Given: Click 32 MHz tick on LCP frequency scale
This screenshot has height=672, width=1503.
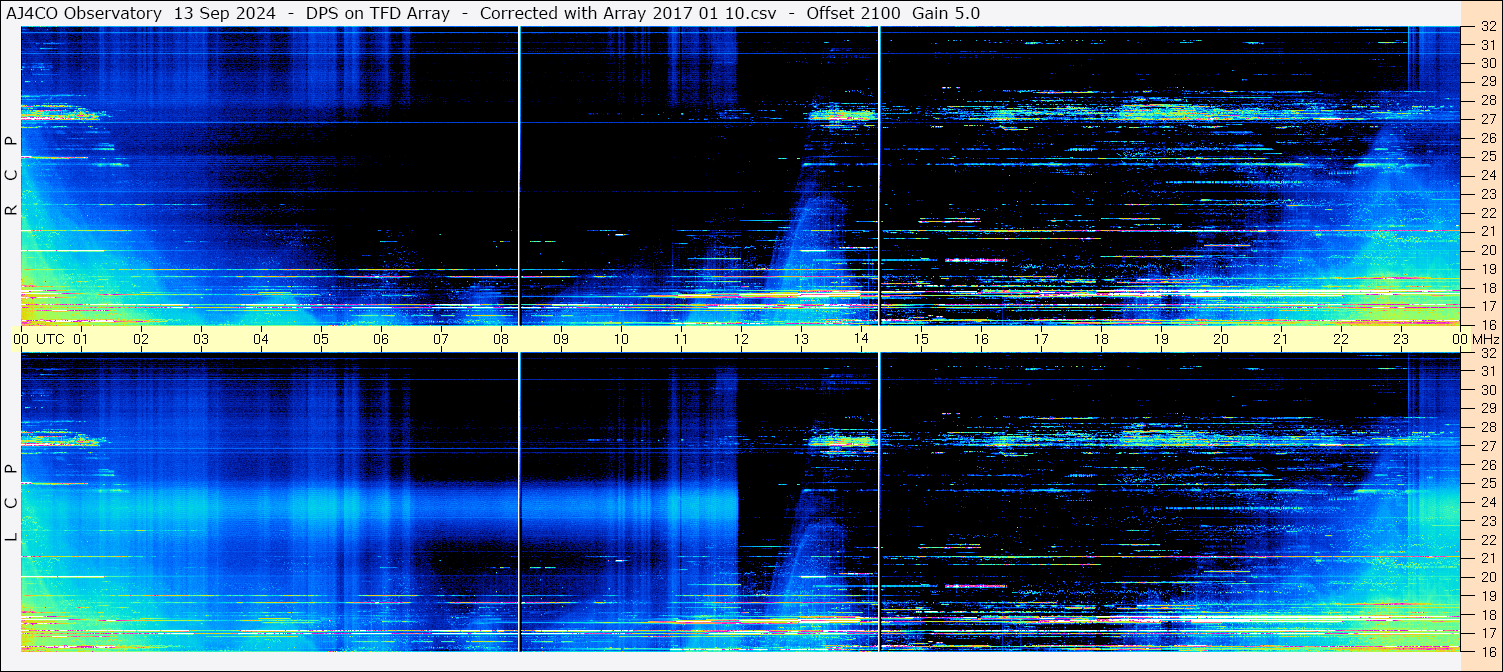Looking at the screenshot, I should click(x=1488, y=352).
